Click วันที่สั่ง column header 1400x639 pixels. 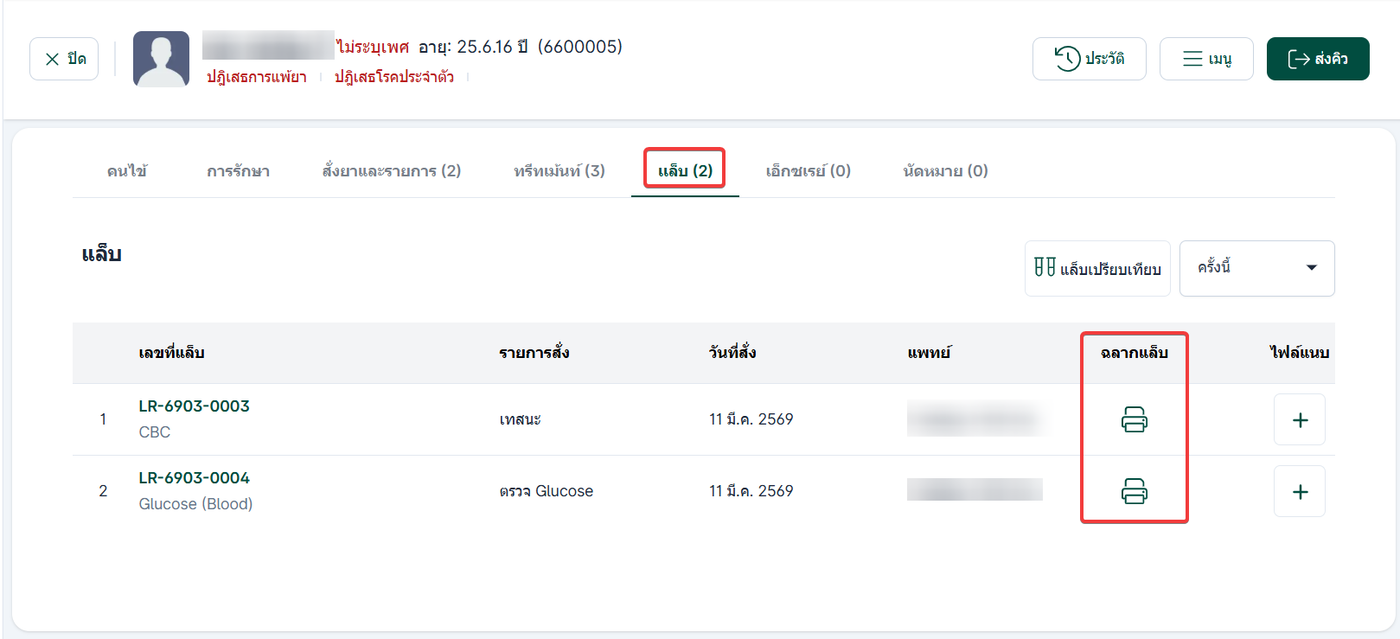point(732,353)
